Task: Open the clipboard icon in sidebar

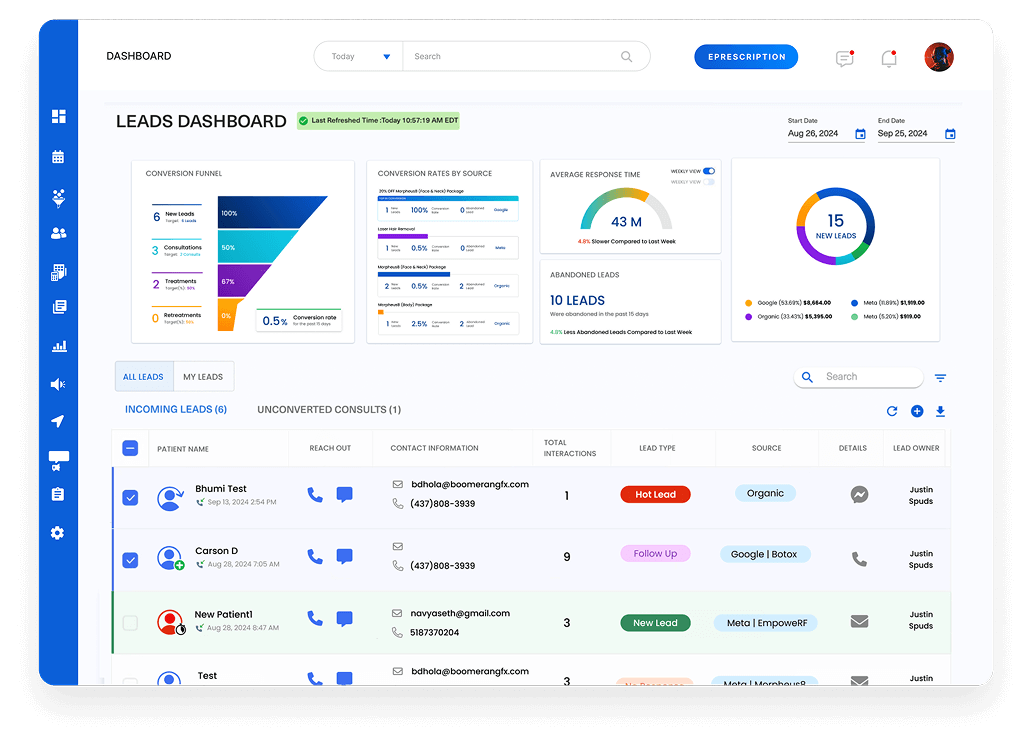Action: click(x=58, y=494)
